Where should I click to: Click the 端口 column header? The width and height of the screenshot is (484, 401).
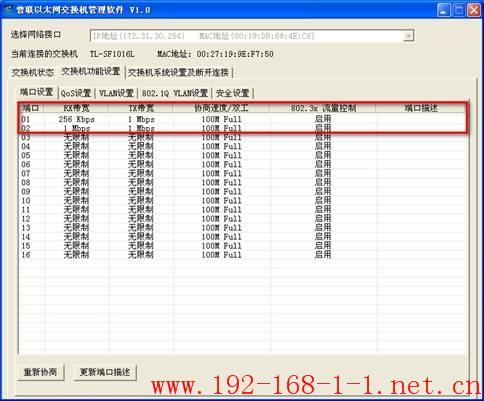[x=31, y=108]
